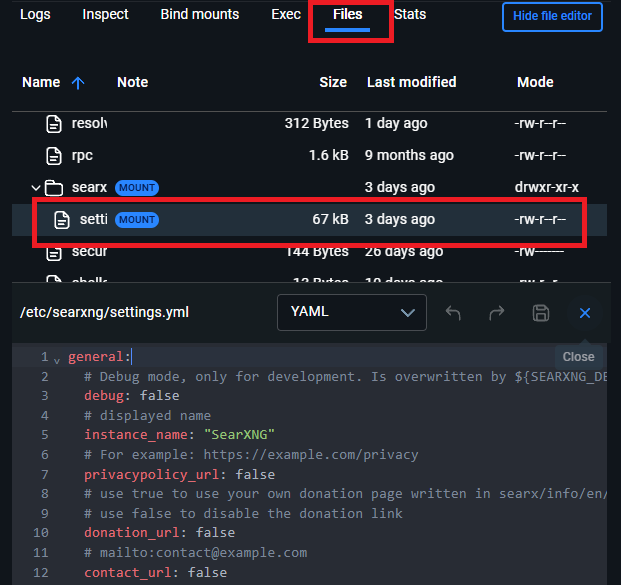Click the MOUNT badge on setti row
The image size is (621, 585).
137,220
